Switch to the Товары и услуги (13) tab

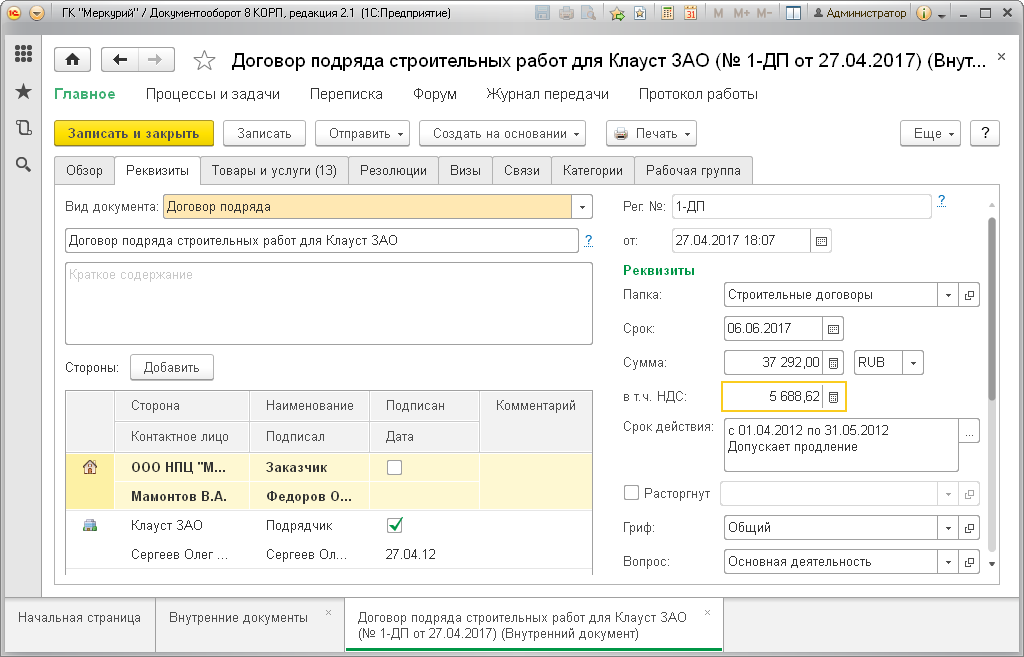[x=274, y=170]
